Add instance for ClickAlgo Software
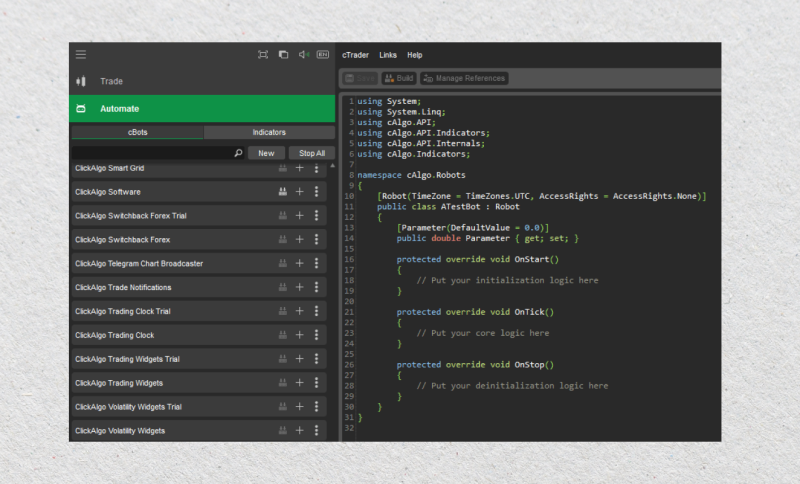 click(299, 192)
